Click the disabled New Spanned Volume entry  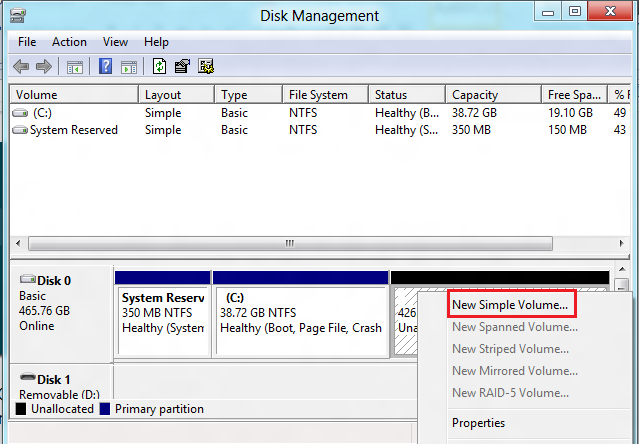point(515,327)
